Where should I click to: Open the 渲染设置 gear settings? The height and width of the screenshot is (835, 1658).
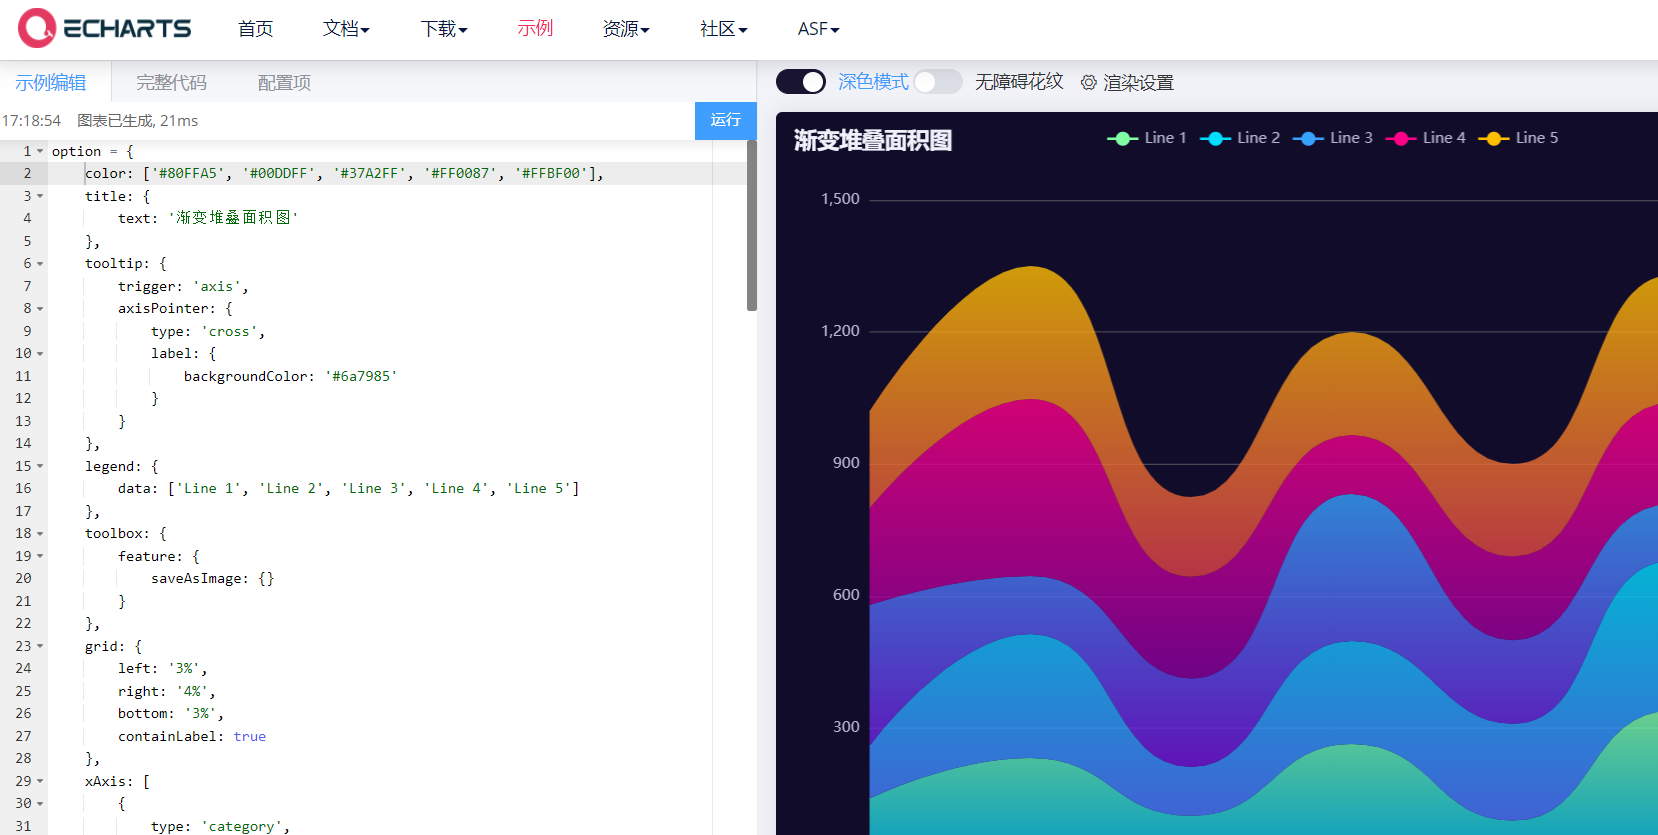click(1089, 83)
